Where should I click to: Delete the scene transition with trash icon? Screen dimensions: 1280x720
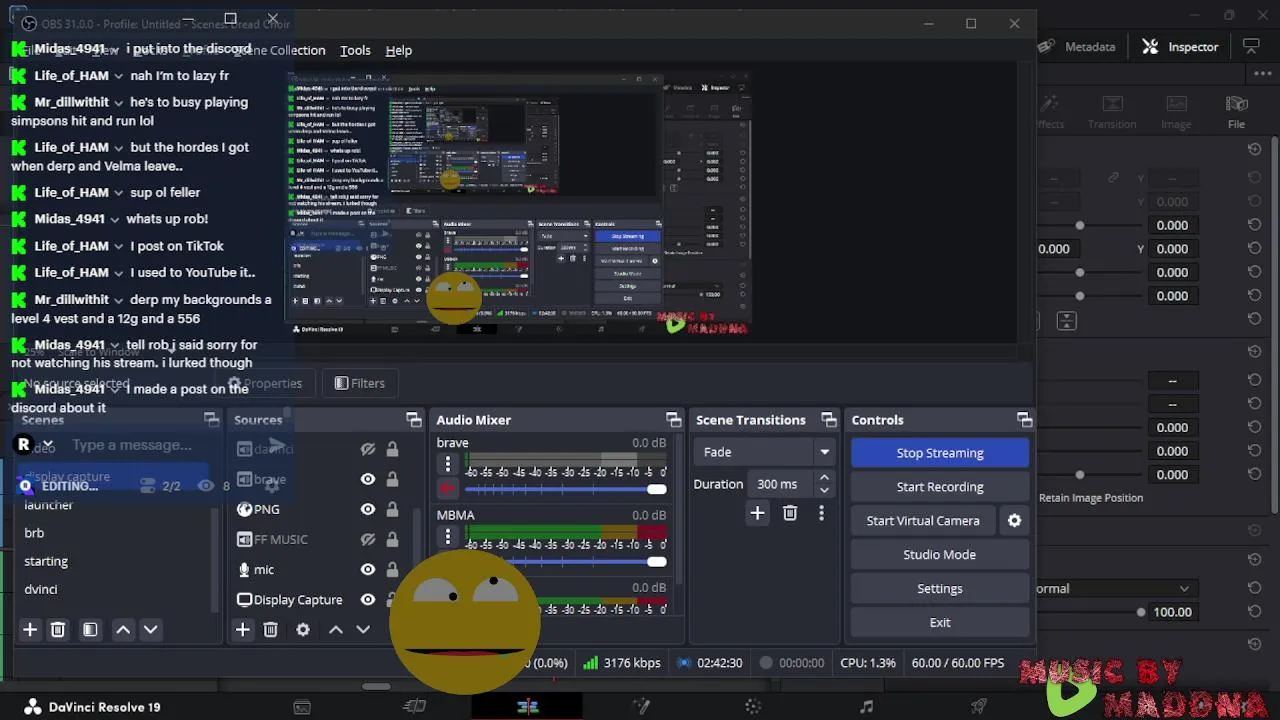point(790,513)
